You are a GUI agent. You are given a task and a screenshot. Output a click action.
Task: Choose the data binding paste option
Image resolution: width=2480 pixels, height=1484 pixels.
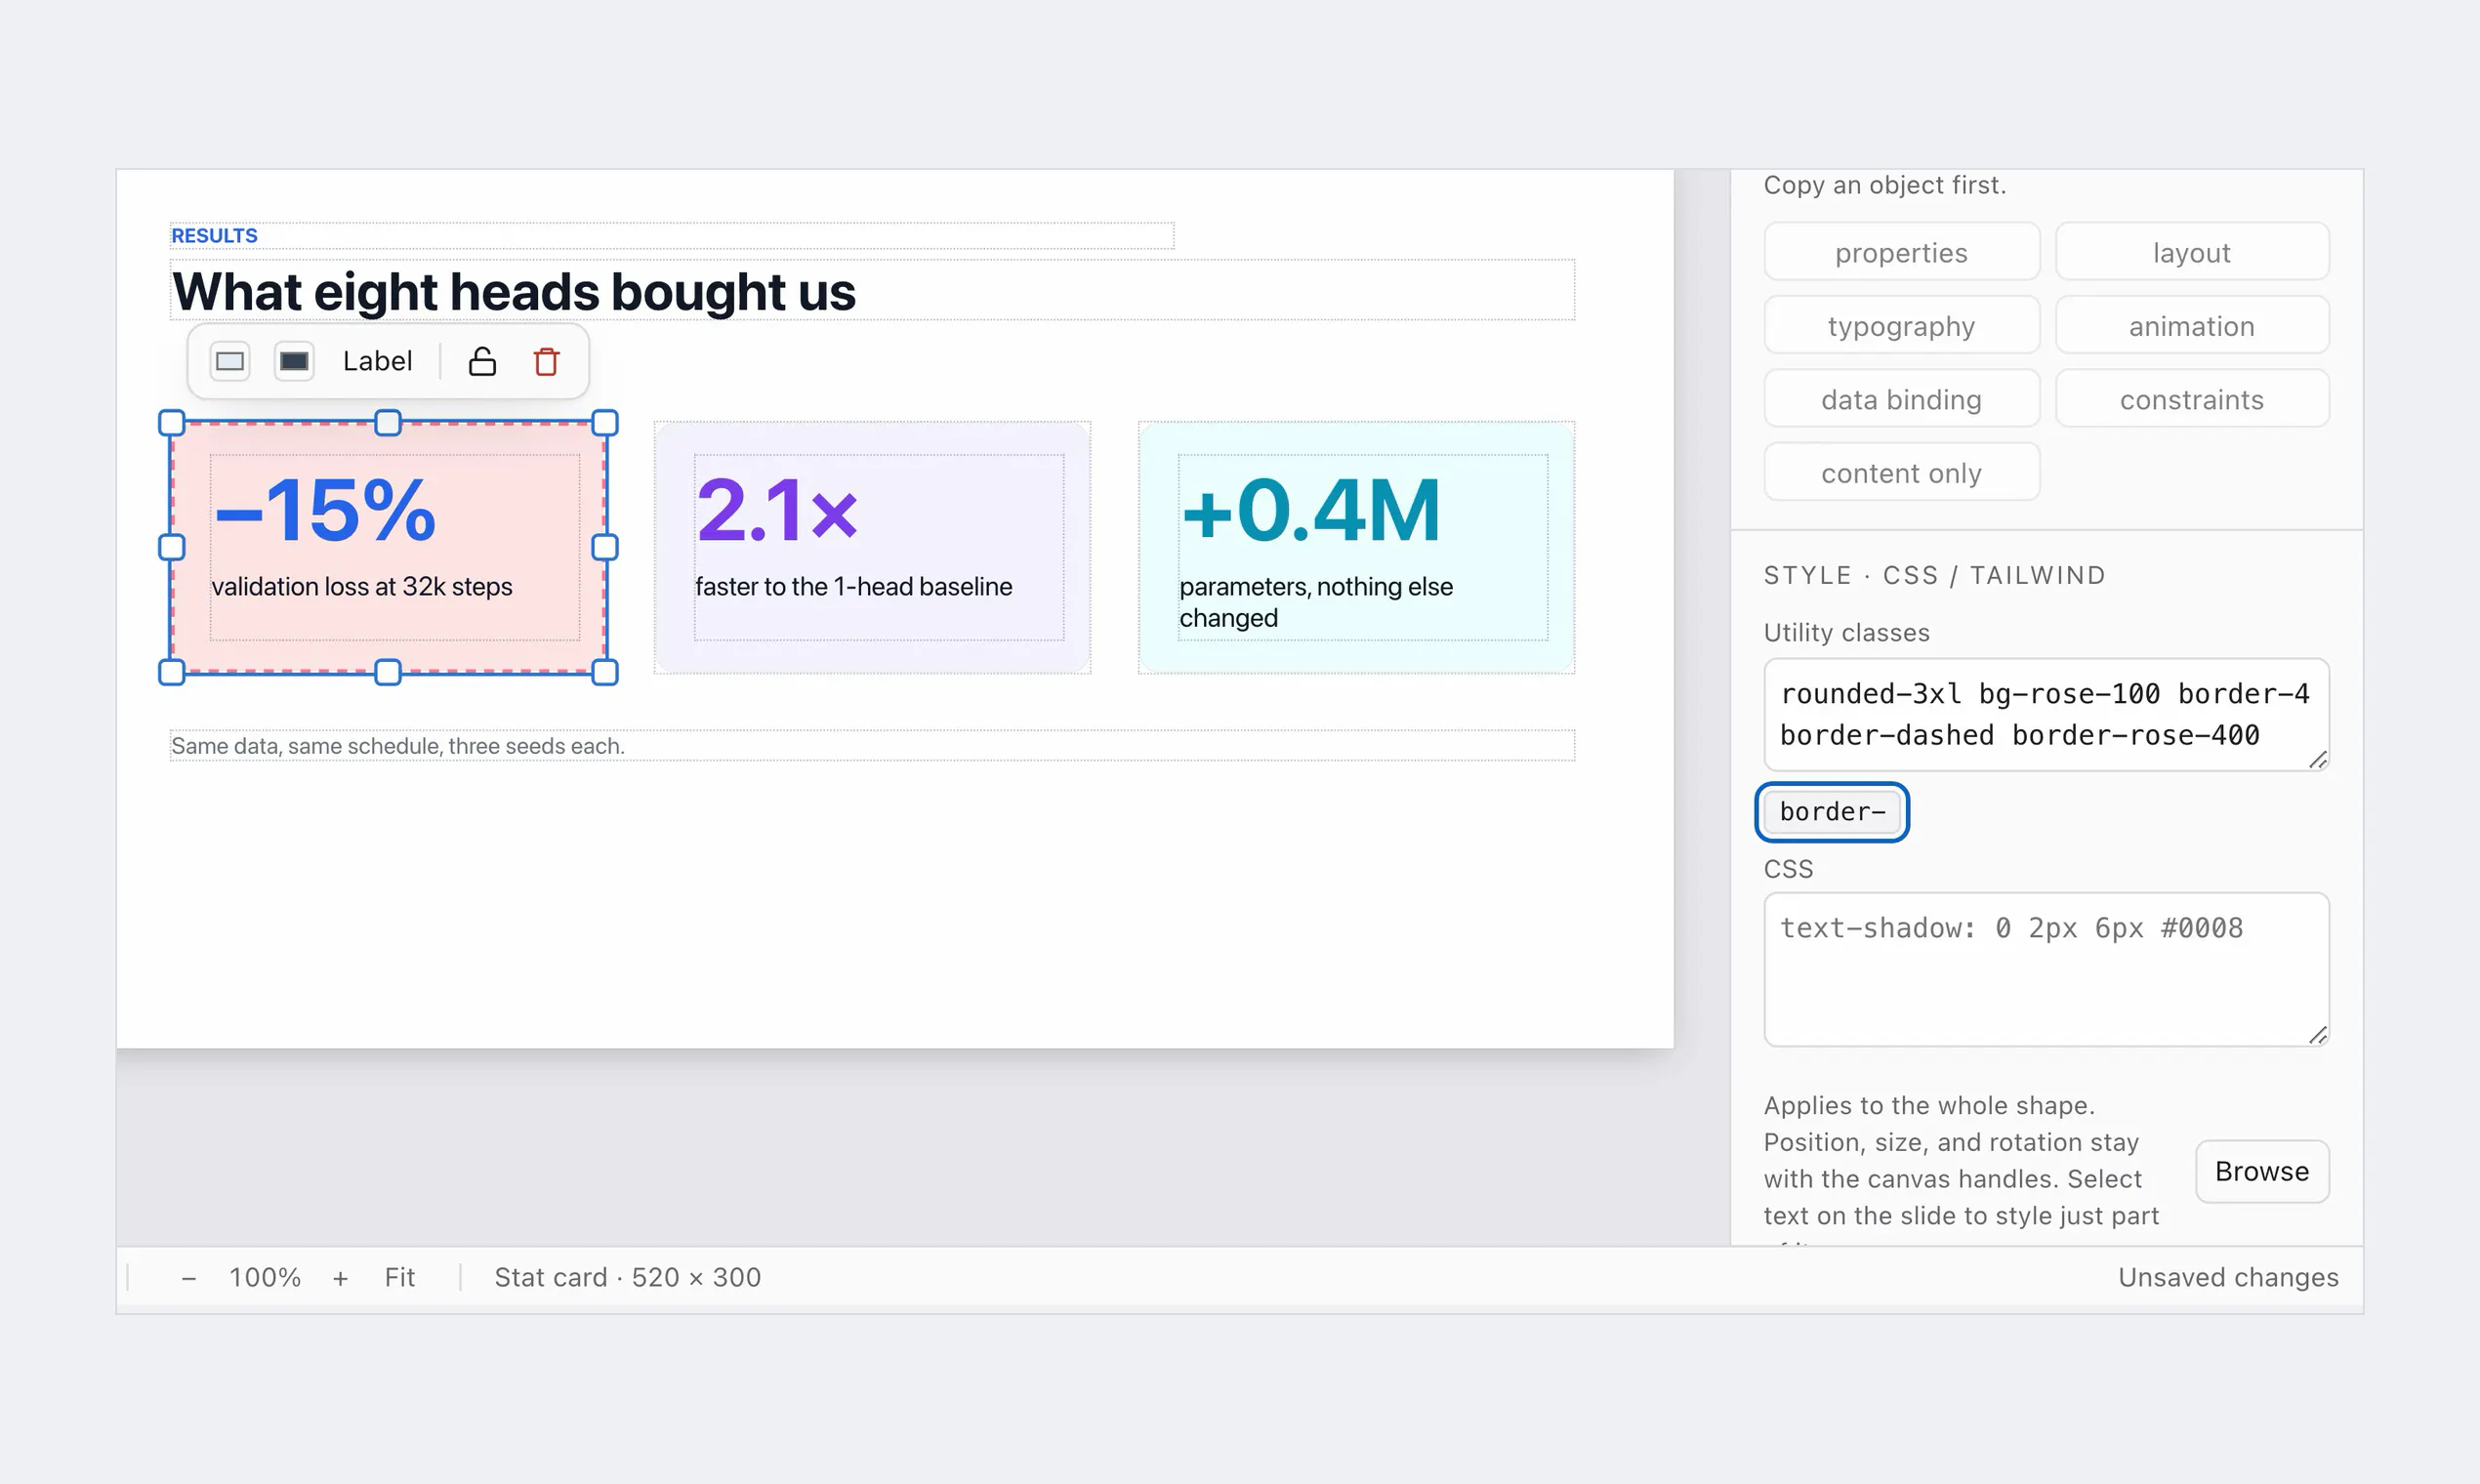[1901, 399]
